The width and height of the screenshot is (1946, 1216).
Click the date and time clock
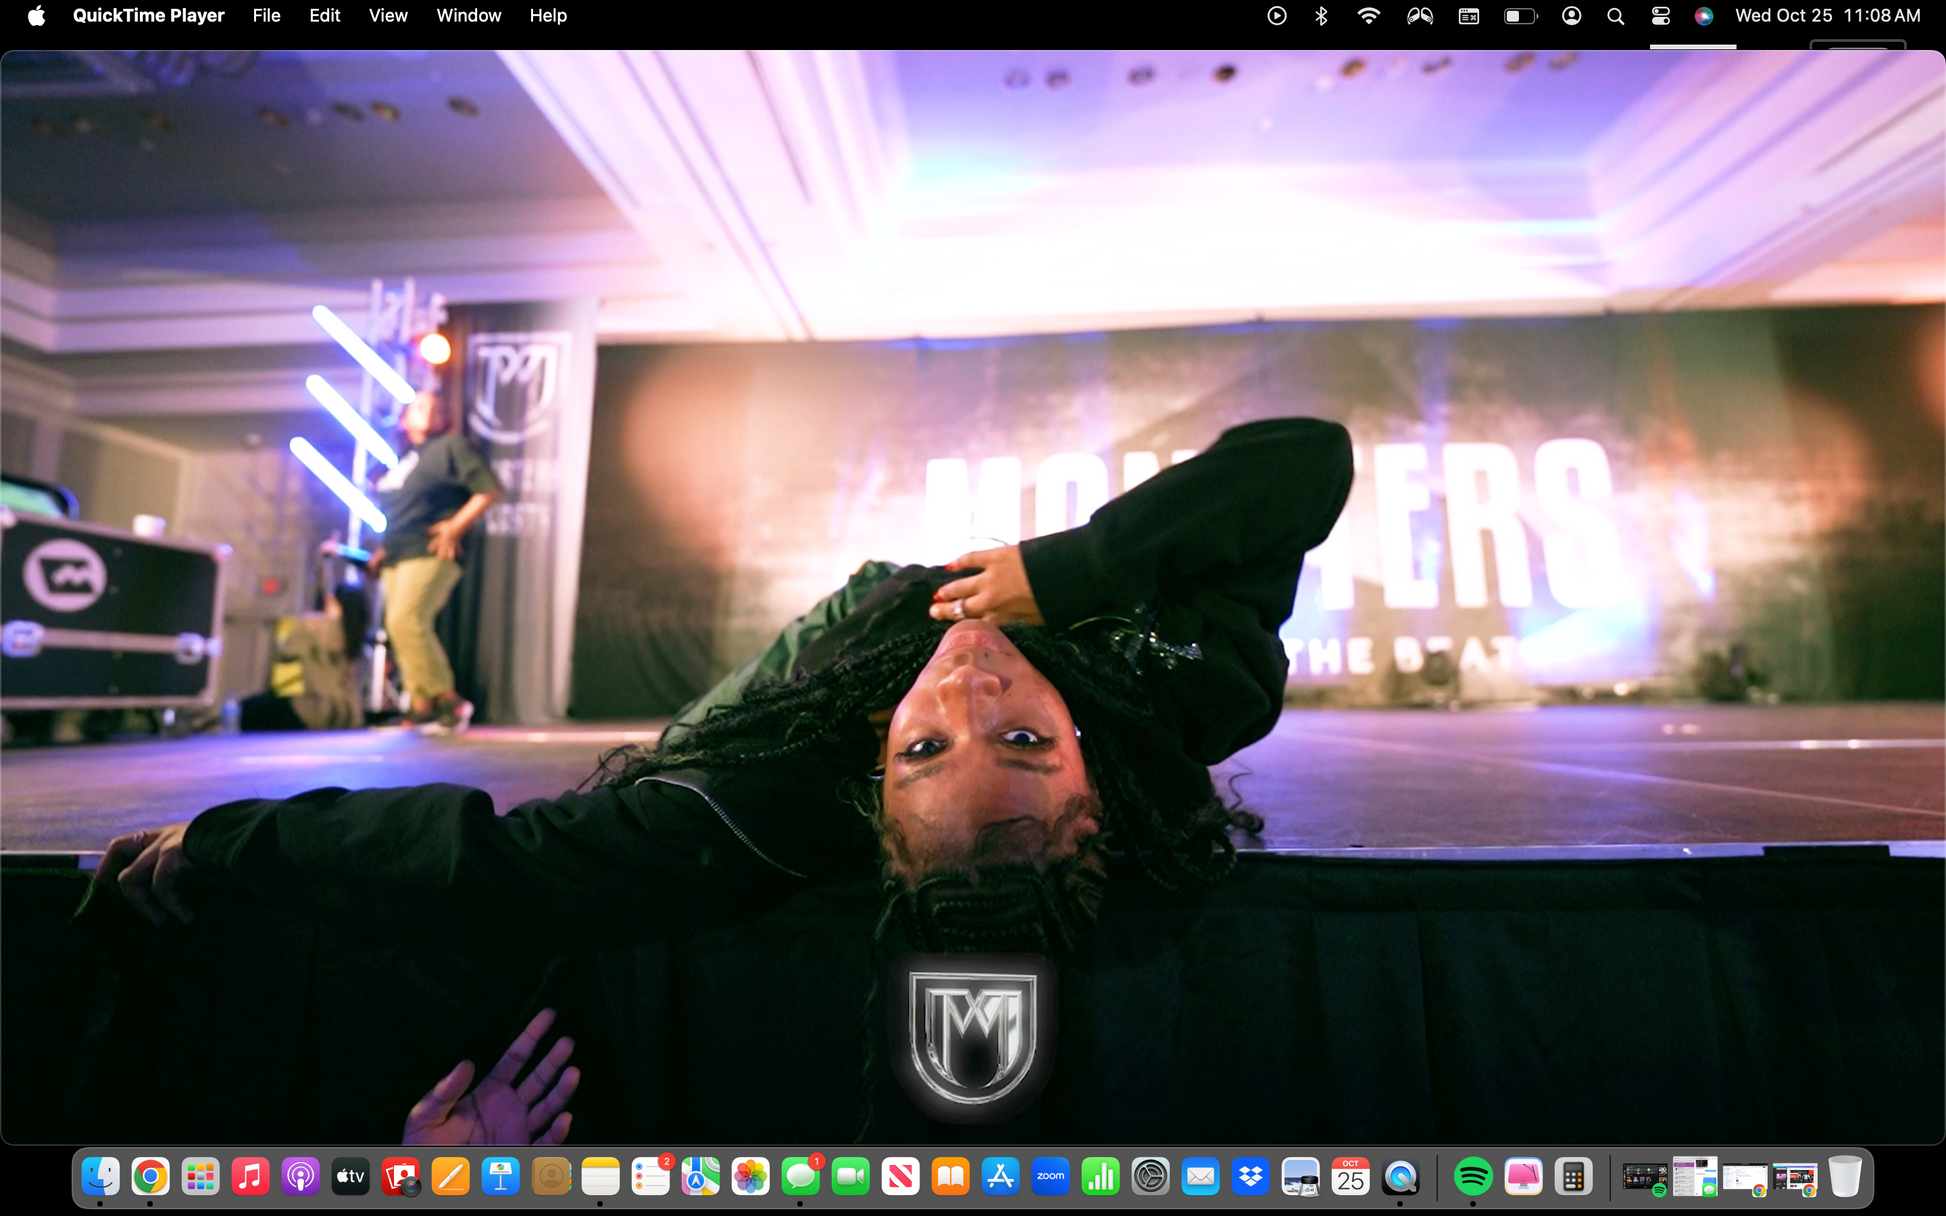(x=1827, y=15)
